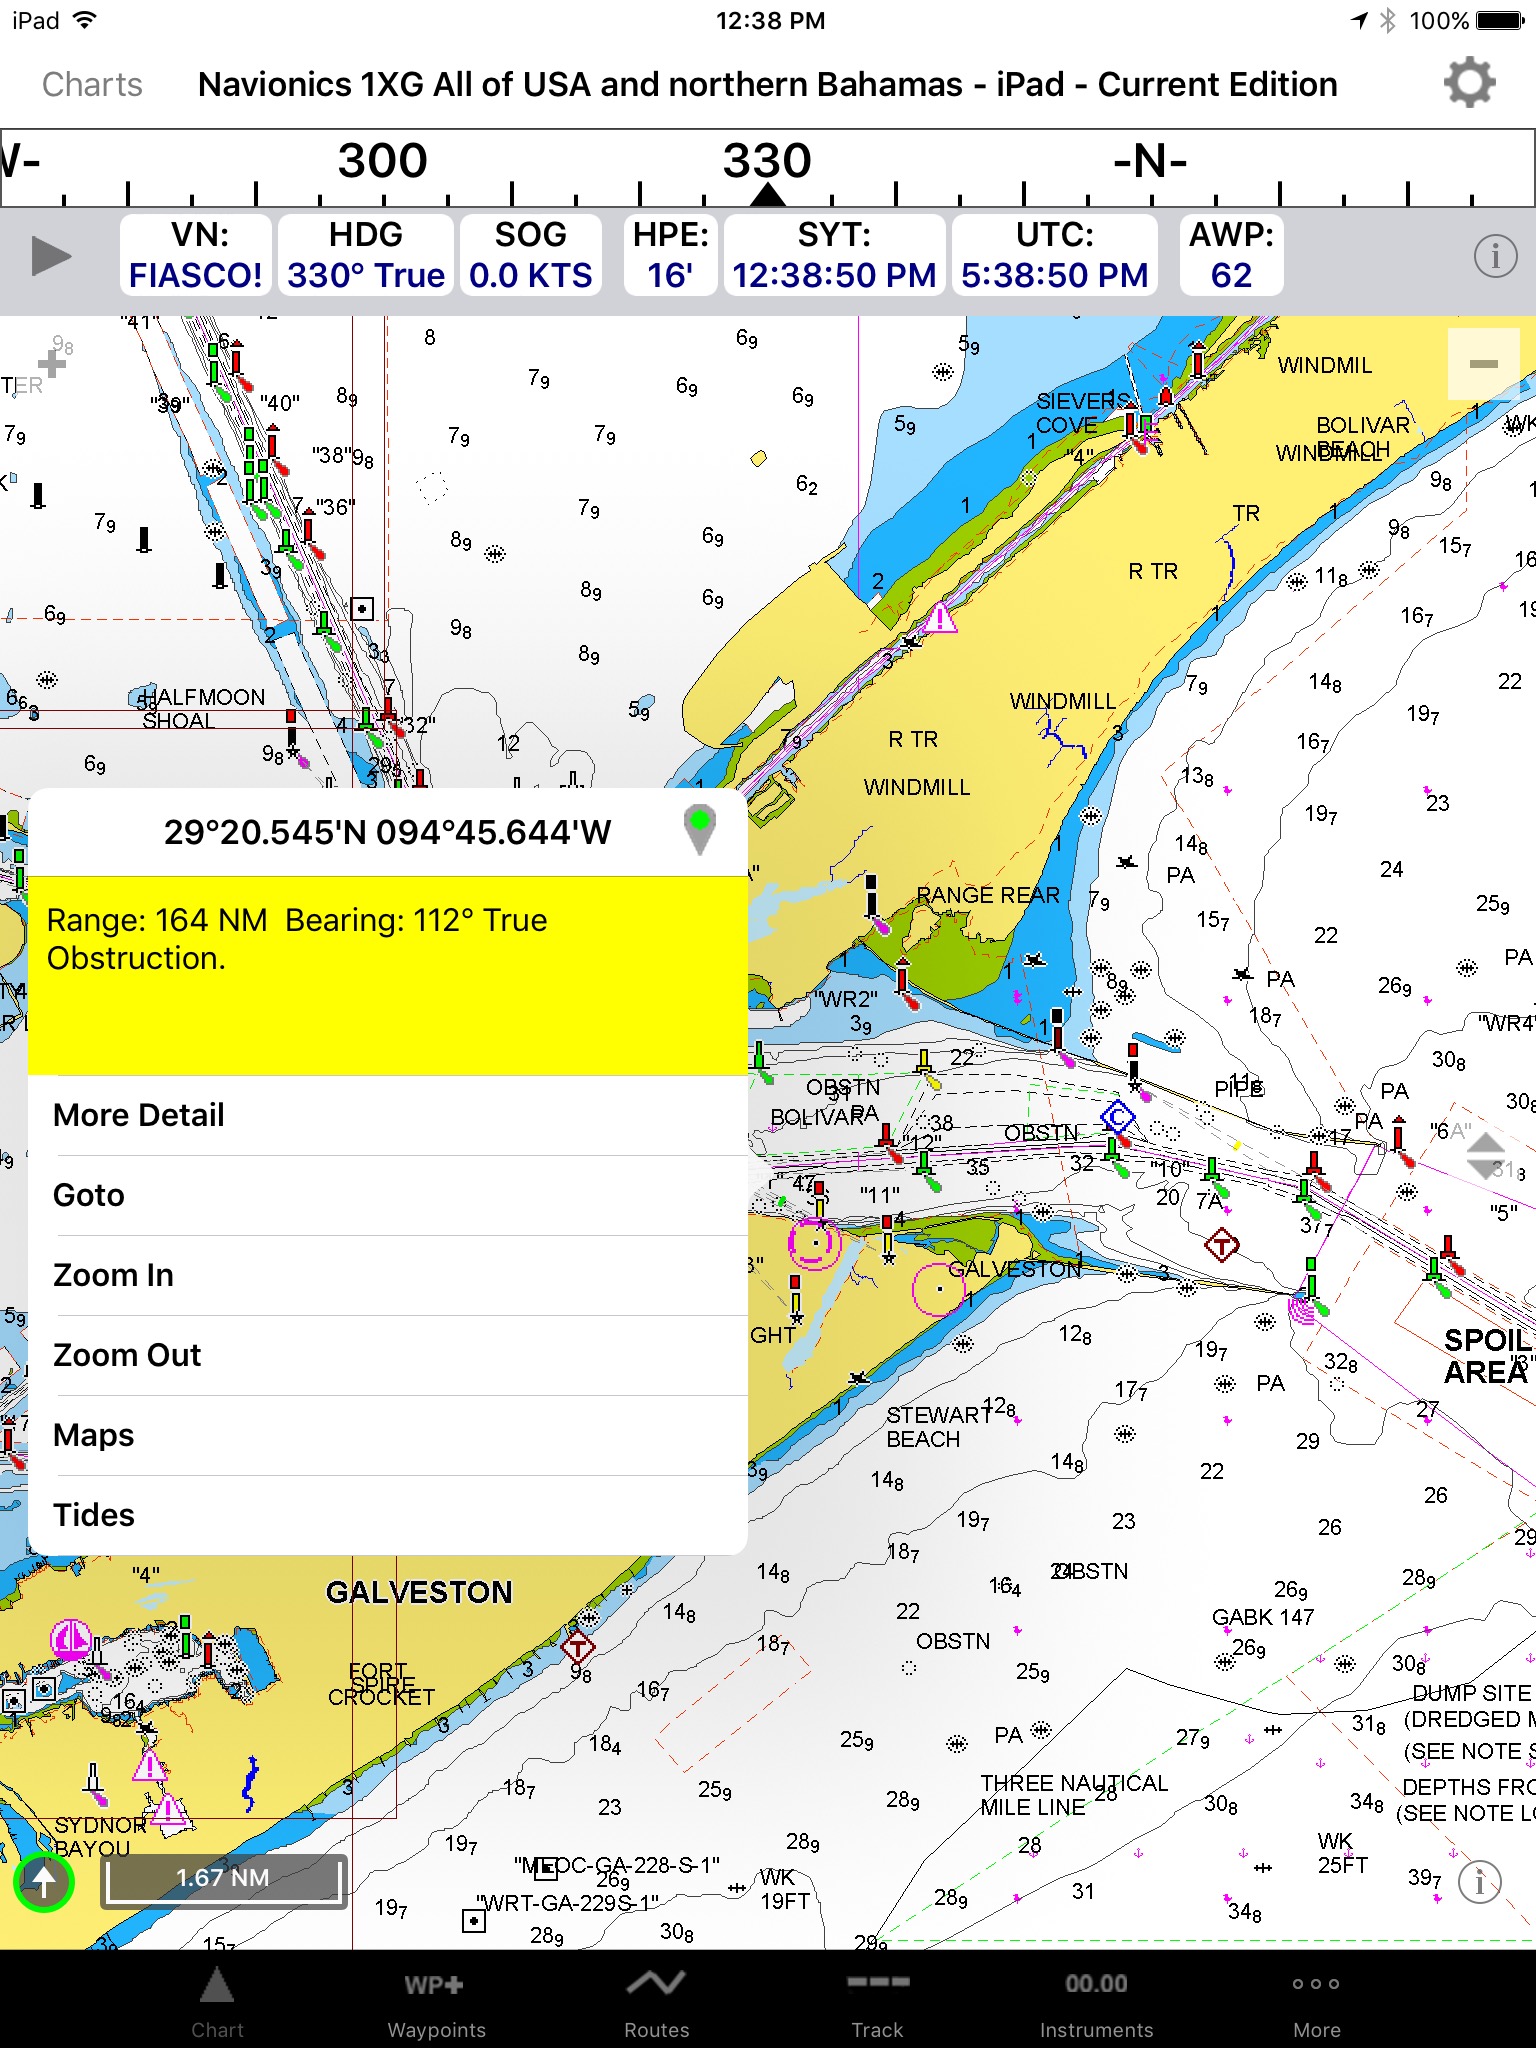
Task: Tap the red T diamond near Fort Crocket
Action: tap(577, 1645)
